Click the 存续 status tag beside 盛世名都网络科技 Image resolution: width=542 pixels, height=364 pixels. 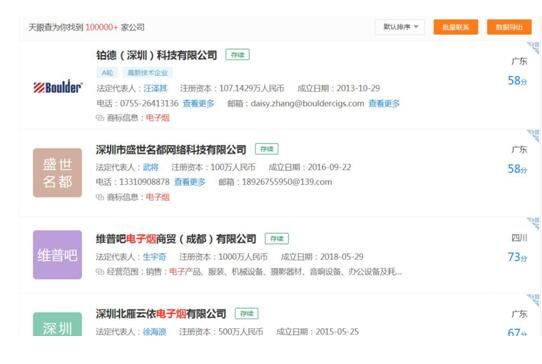[x=267, y=149]
